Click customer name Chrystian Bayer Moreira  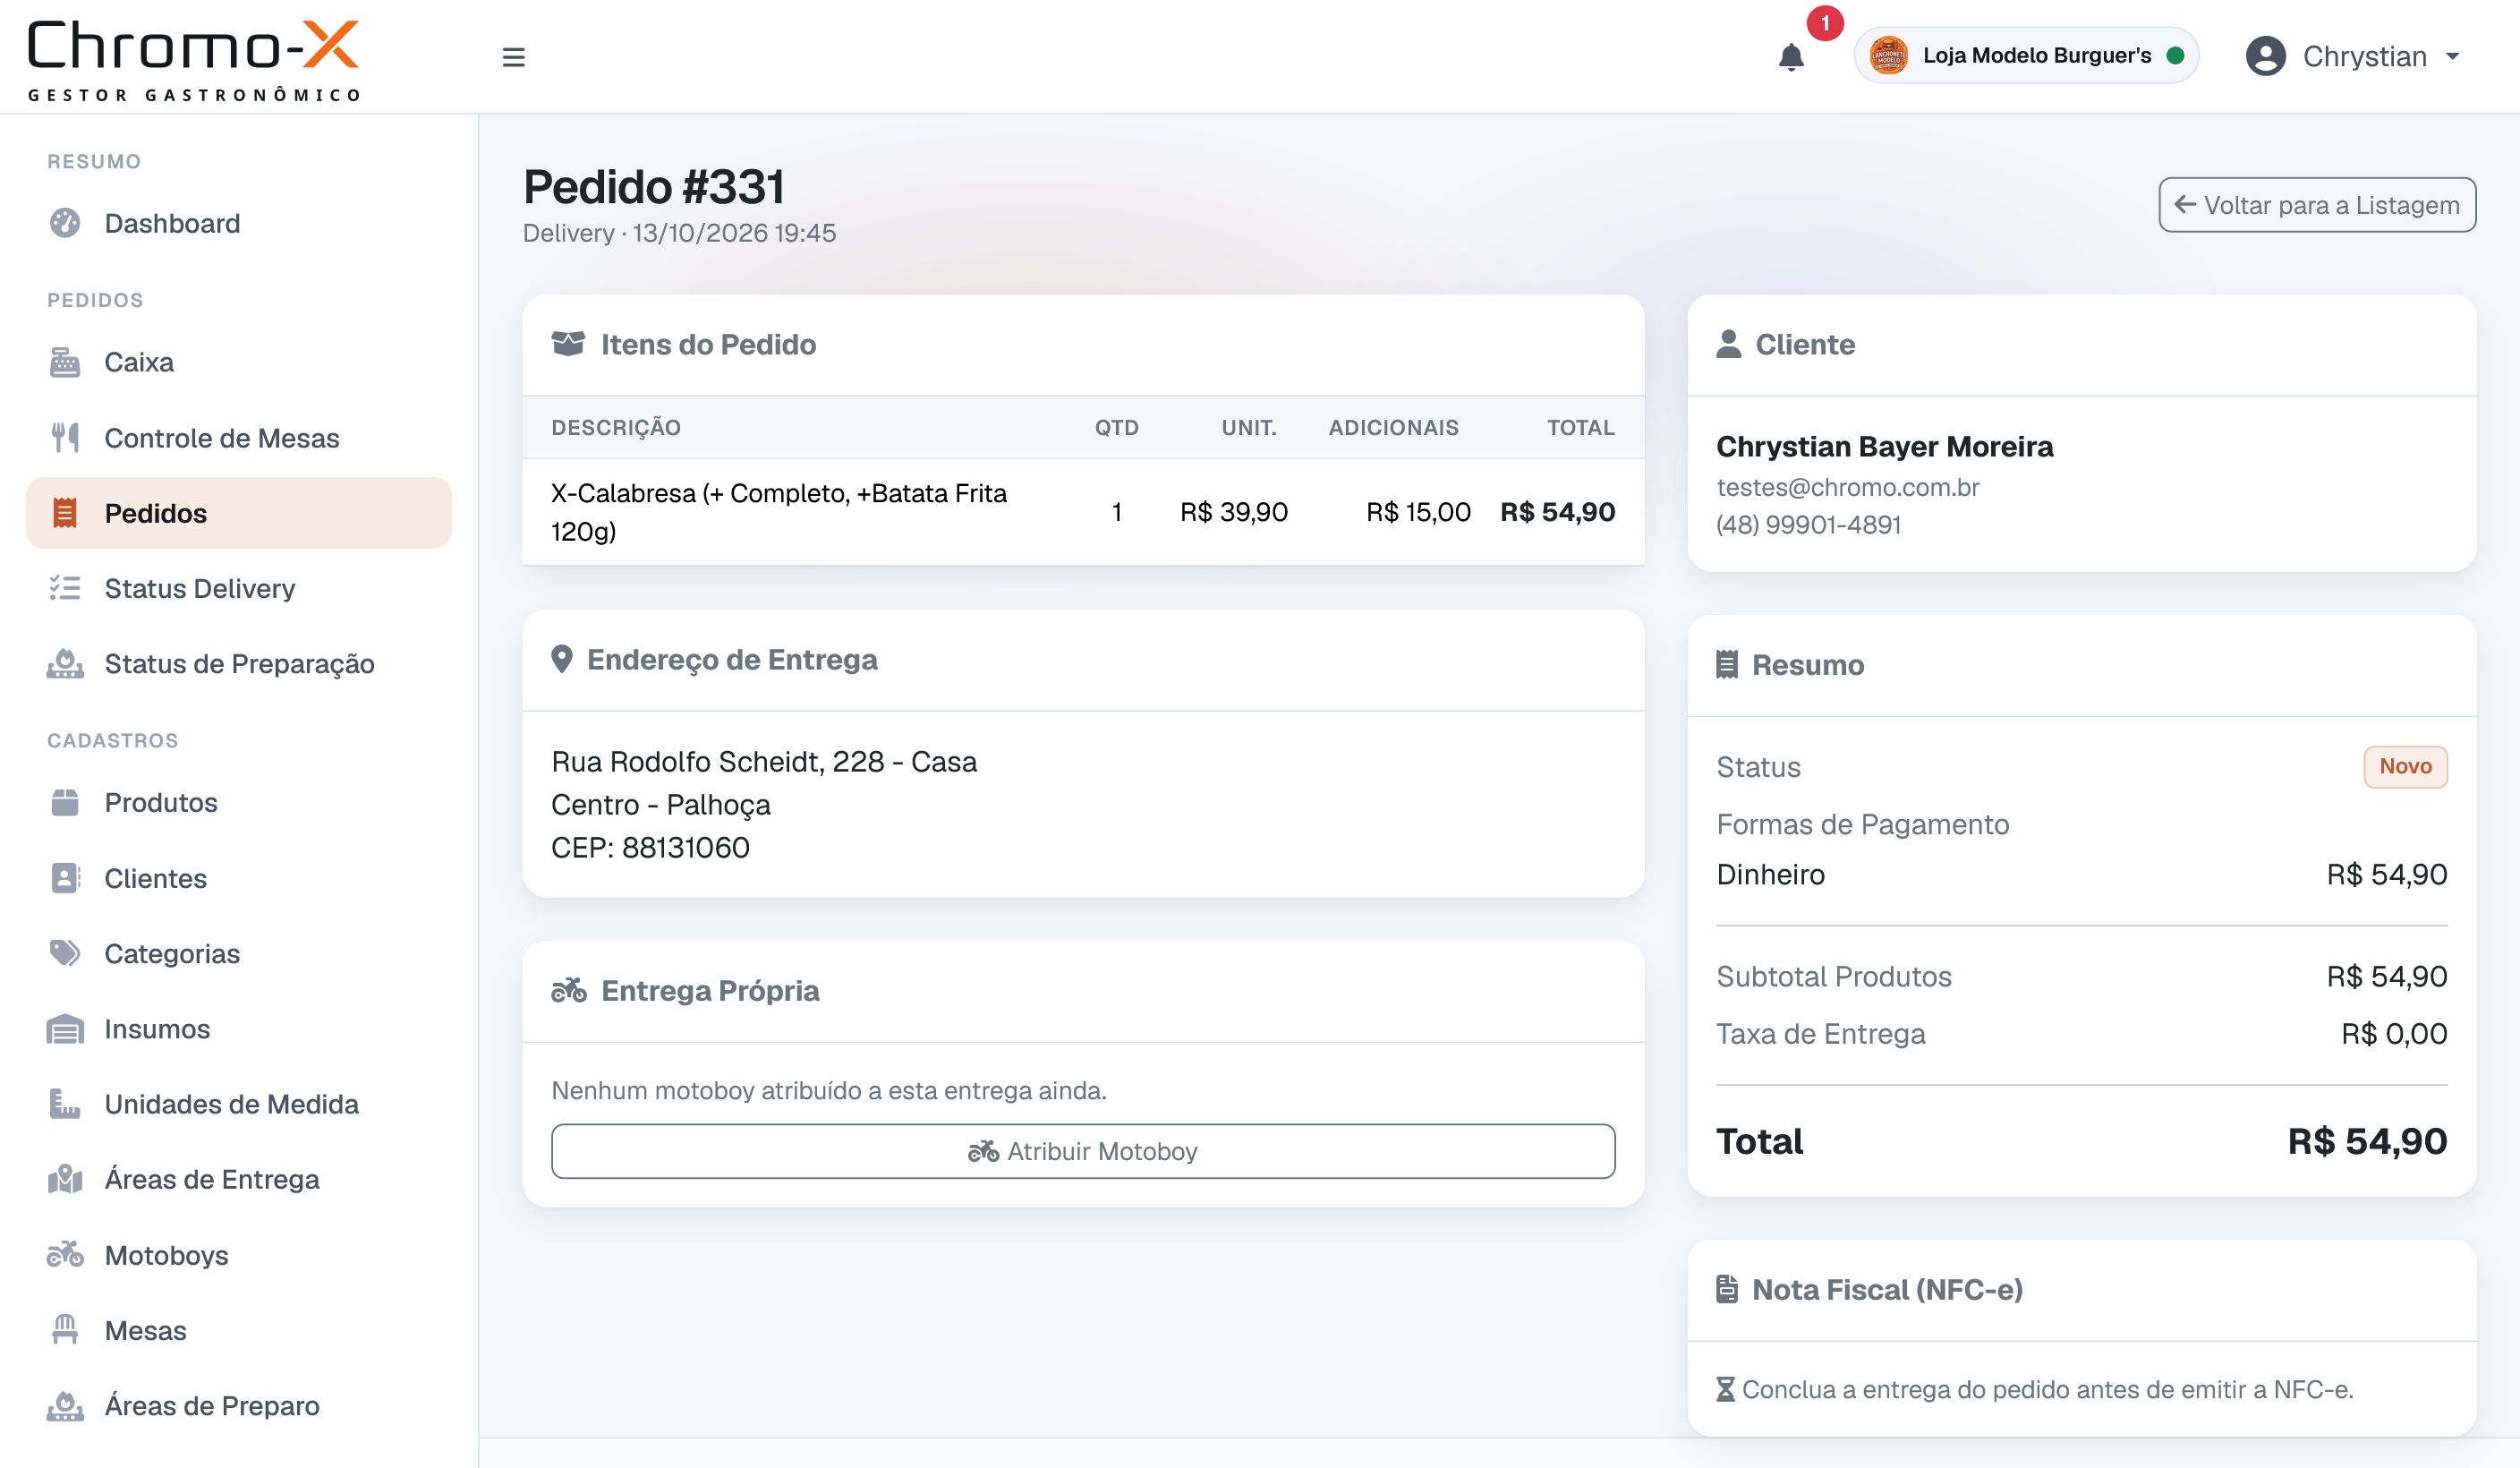coord(1885,447)
